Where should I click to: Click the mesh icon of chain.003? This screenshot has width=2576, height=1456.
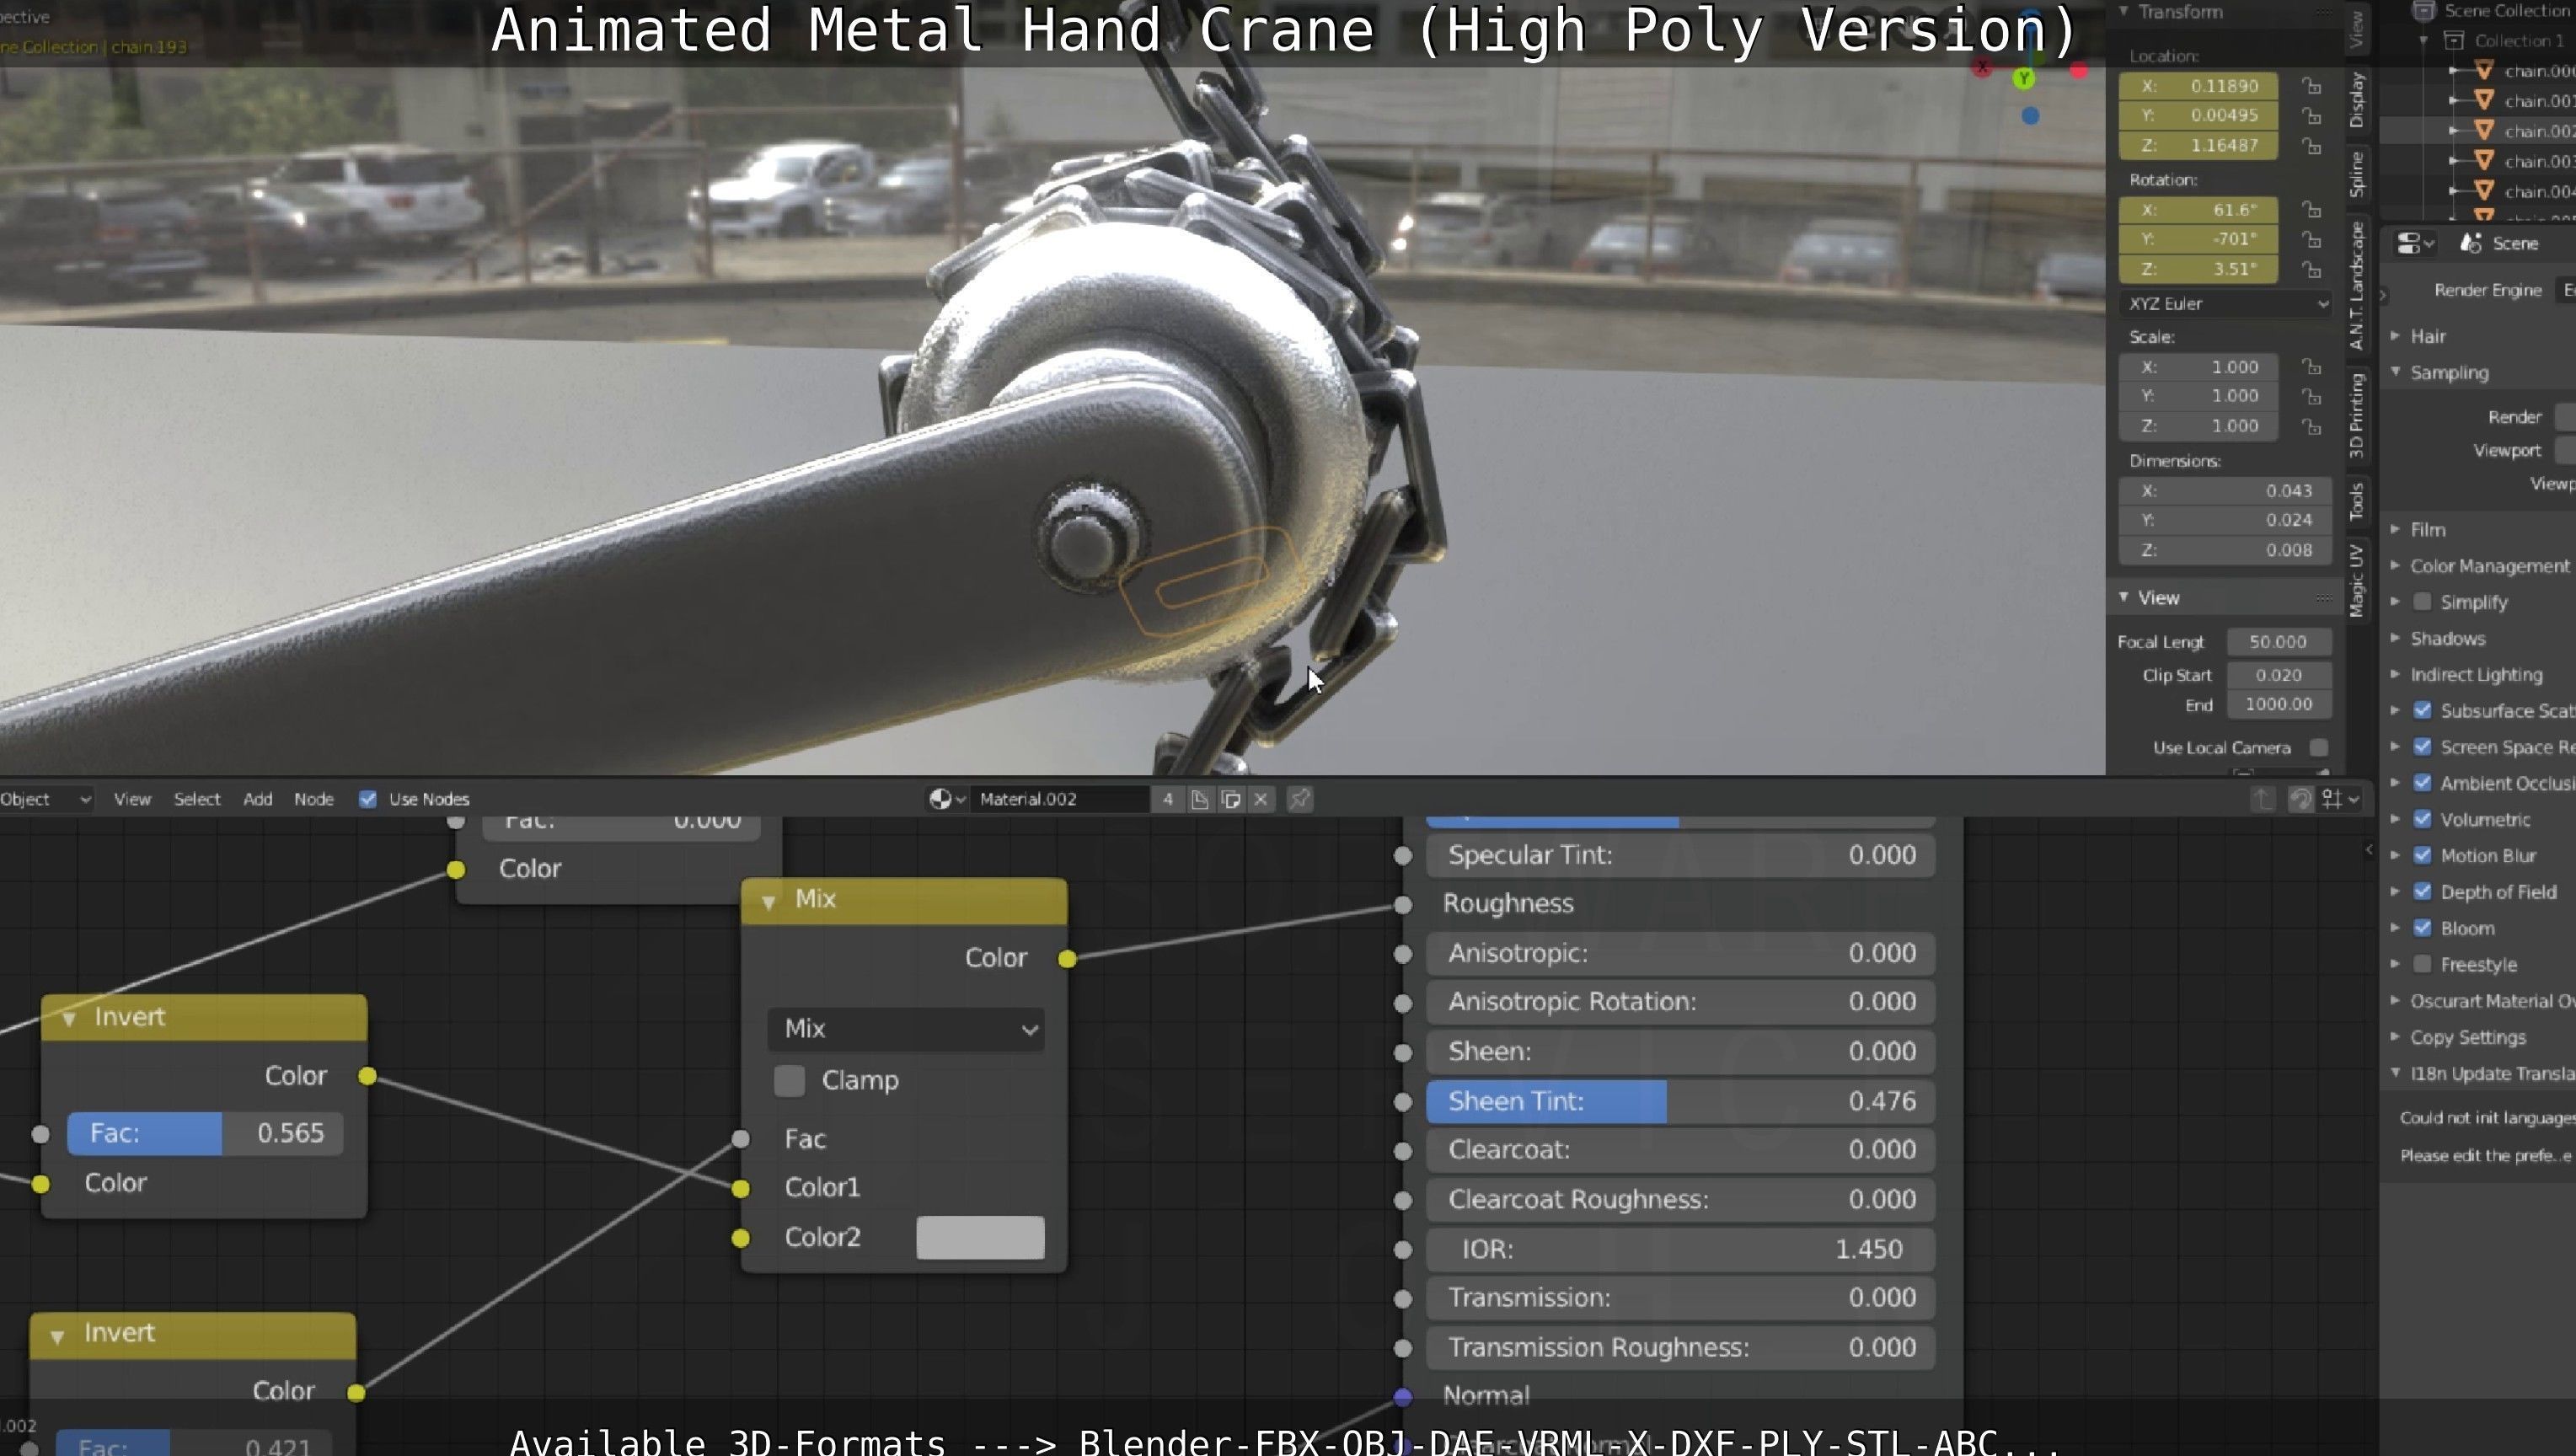pyautogui.click(x=2483, y=160)
